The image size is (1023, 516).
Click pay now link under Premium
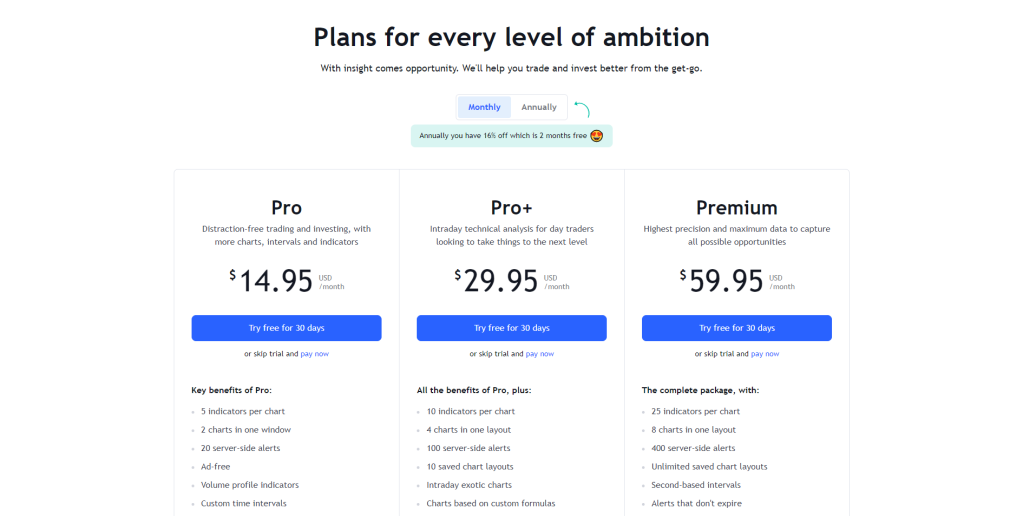click(765, 354)
